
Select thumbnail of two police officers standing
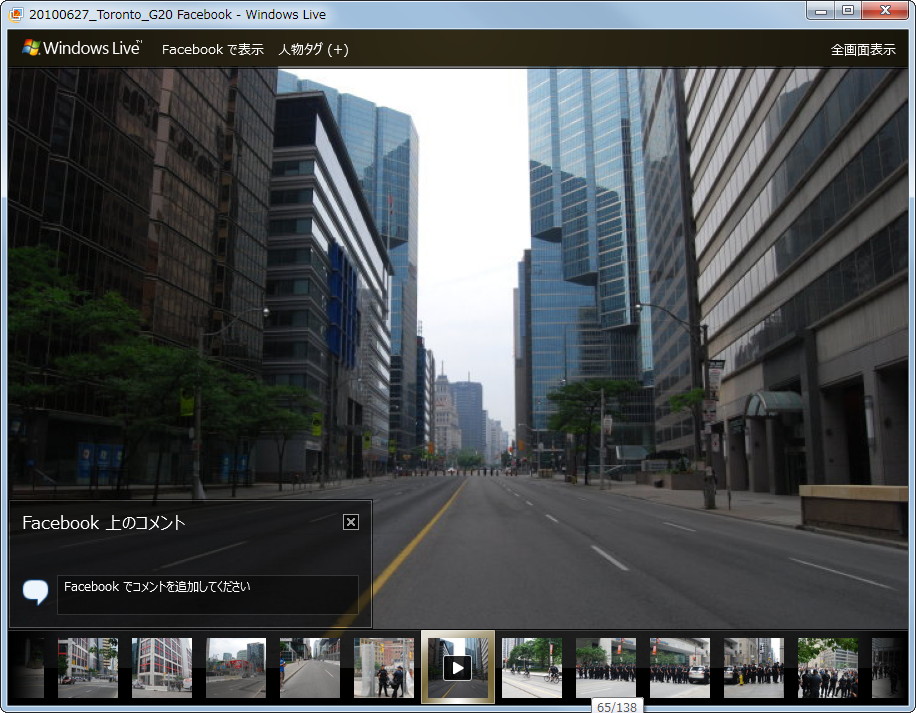click(x=384, y=667)
